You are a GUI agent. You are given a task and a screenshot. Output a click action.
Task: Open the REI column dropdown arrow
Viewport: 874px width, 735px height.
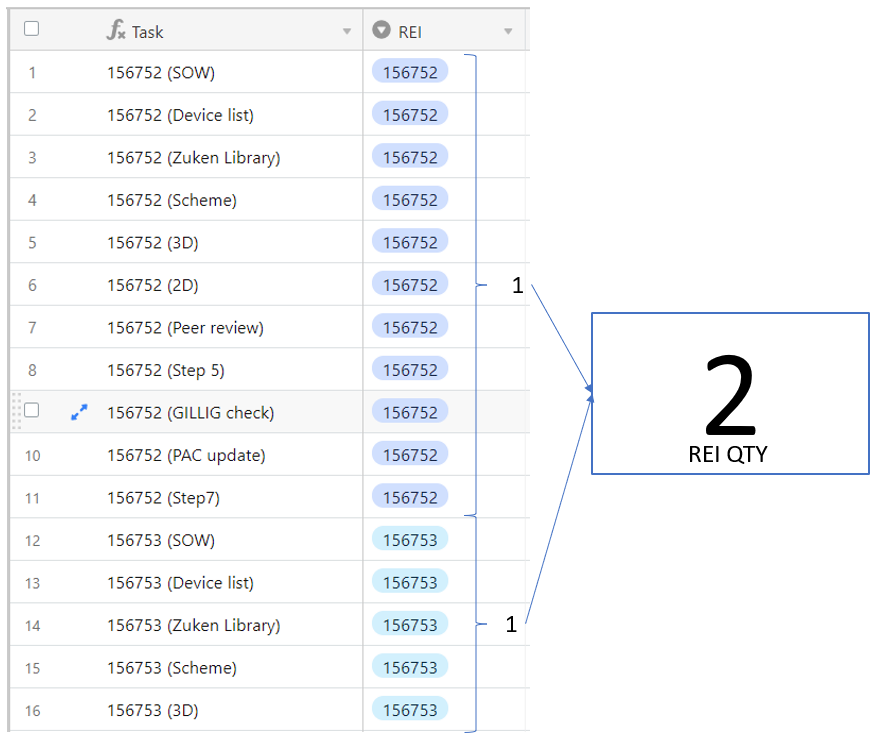coord(508,31)
